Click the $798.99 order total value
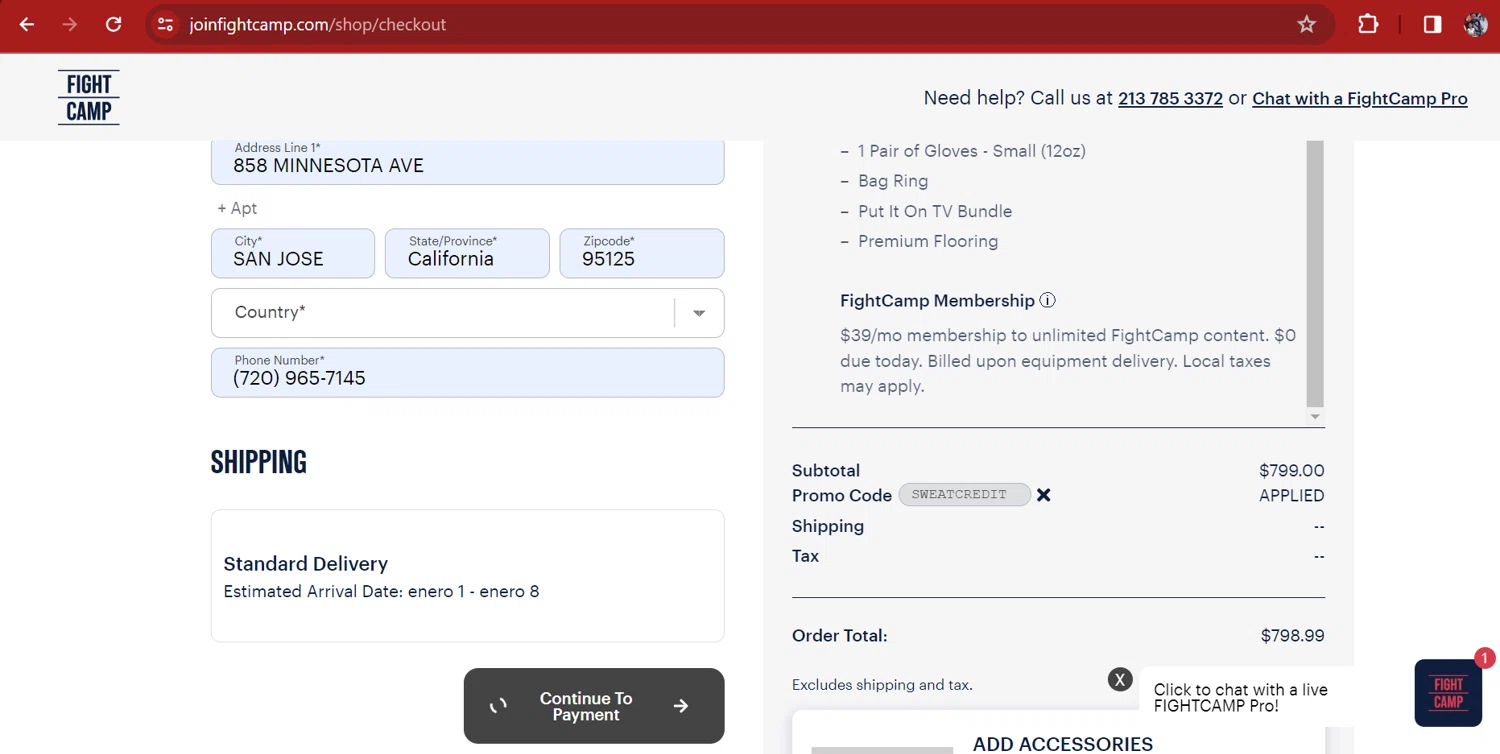The width and height of the screenshot is (1500, 754). point(1293,636)
